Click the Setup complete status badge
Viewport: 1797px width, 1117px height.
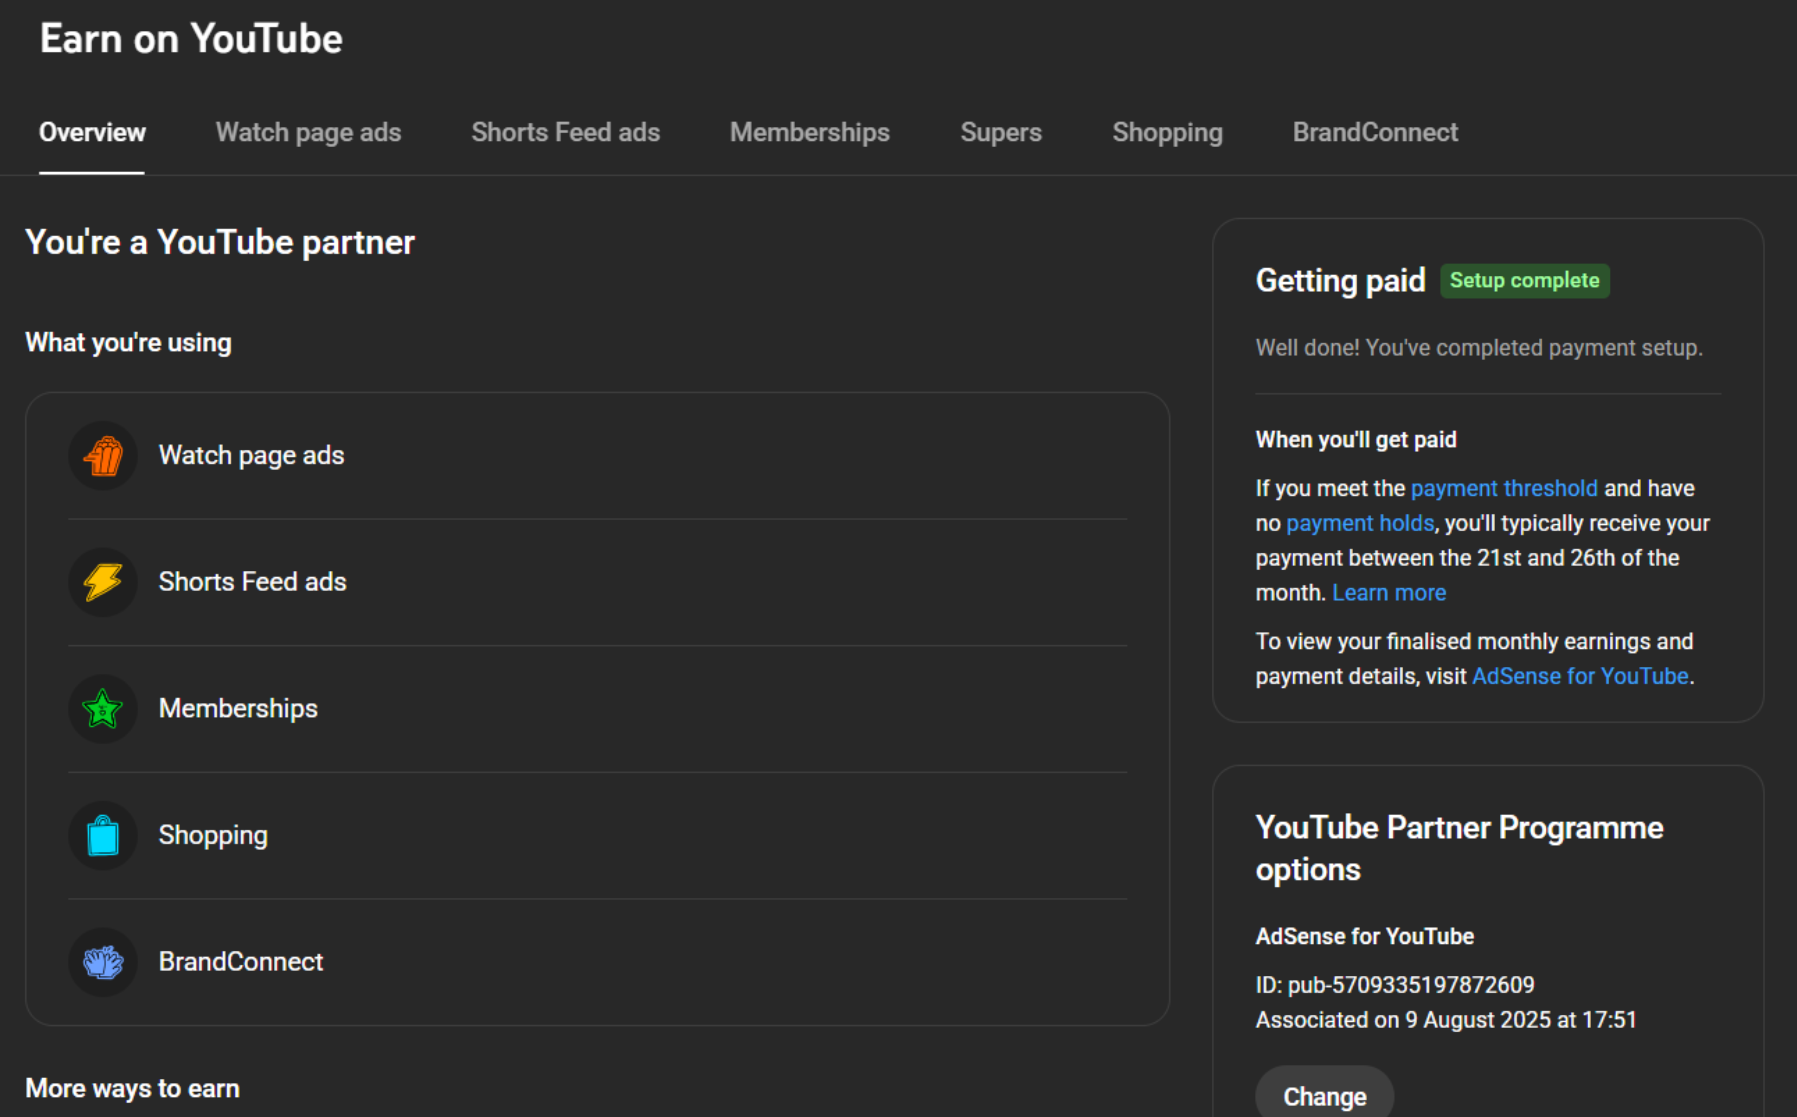click(1524, 281)
